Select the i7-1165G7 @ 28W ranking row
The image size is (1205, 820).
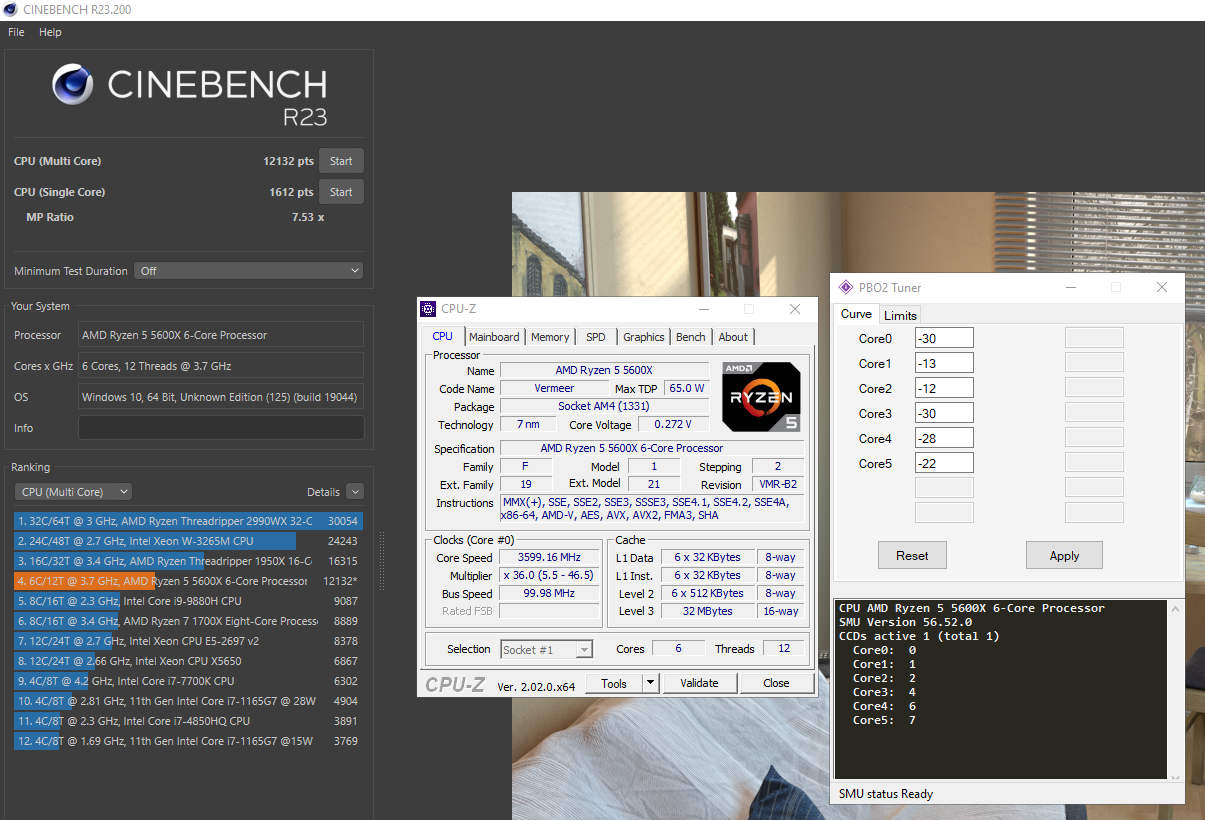click(188, 701)
